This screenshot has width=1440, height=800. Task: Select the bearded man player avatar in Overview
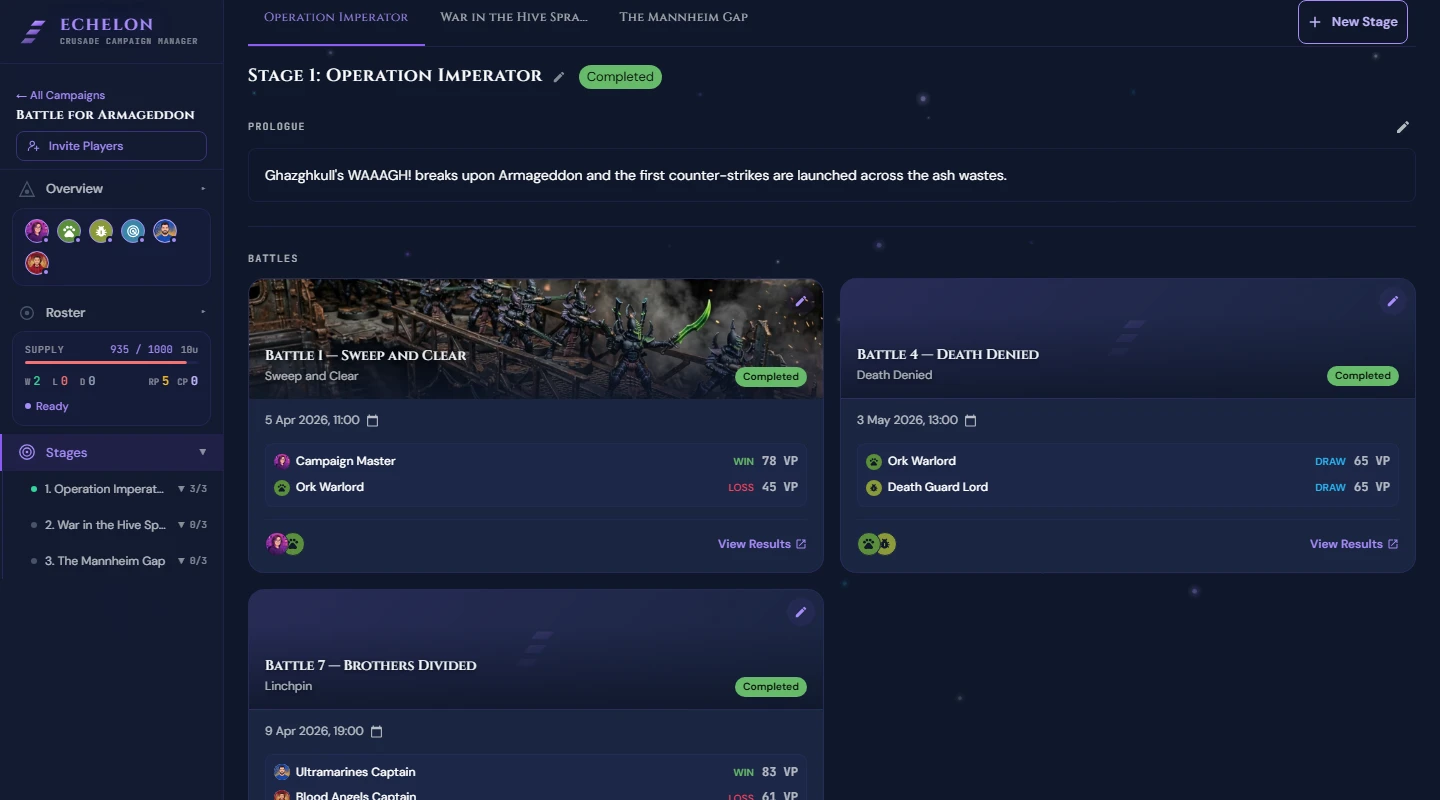point(165,231)
